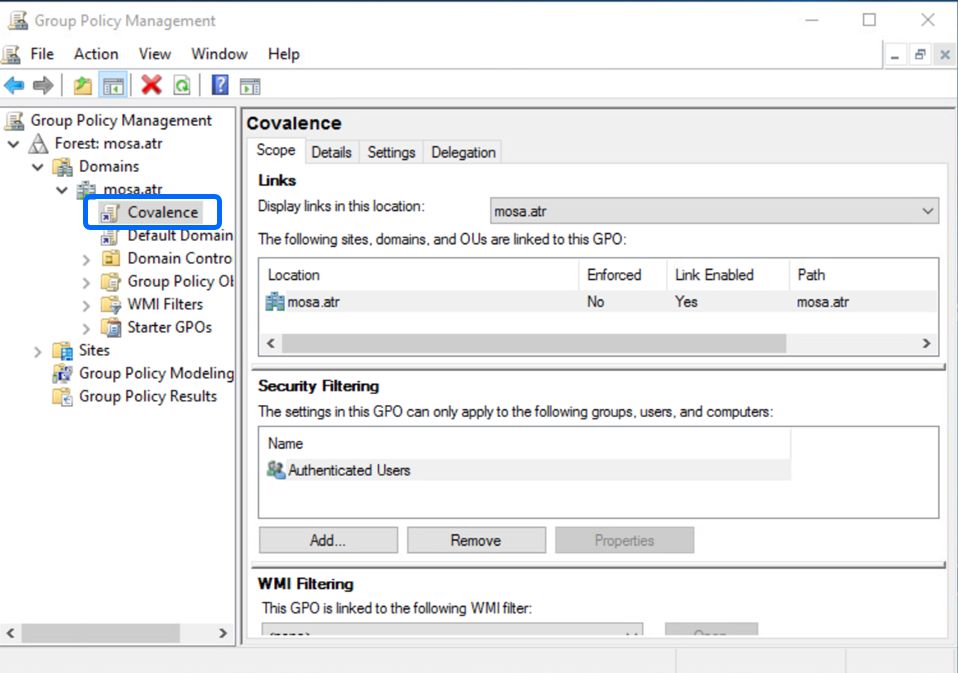Viewport: 958px width, 673px height.
Task: Open the Window menu
Action: pyautogui.click(x=219, y=54)
